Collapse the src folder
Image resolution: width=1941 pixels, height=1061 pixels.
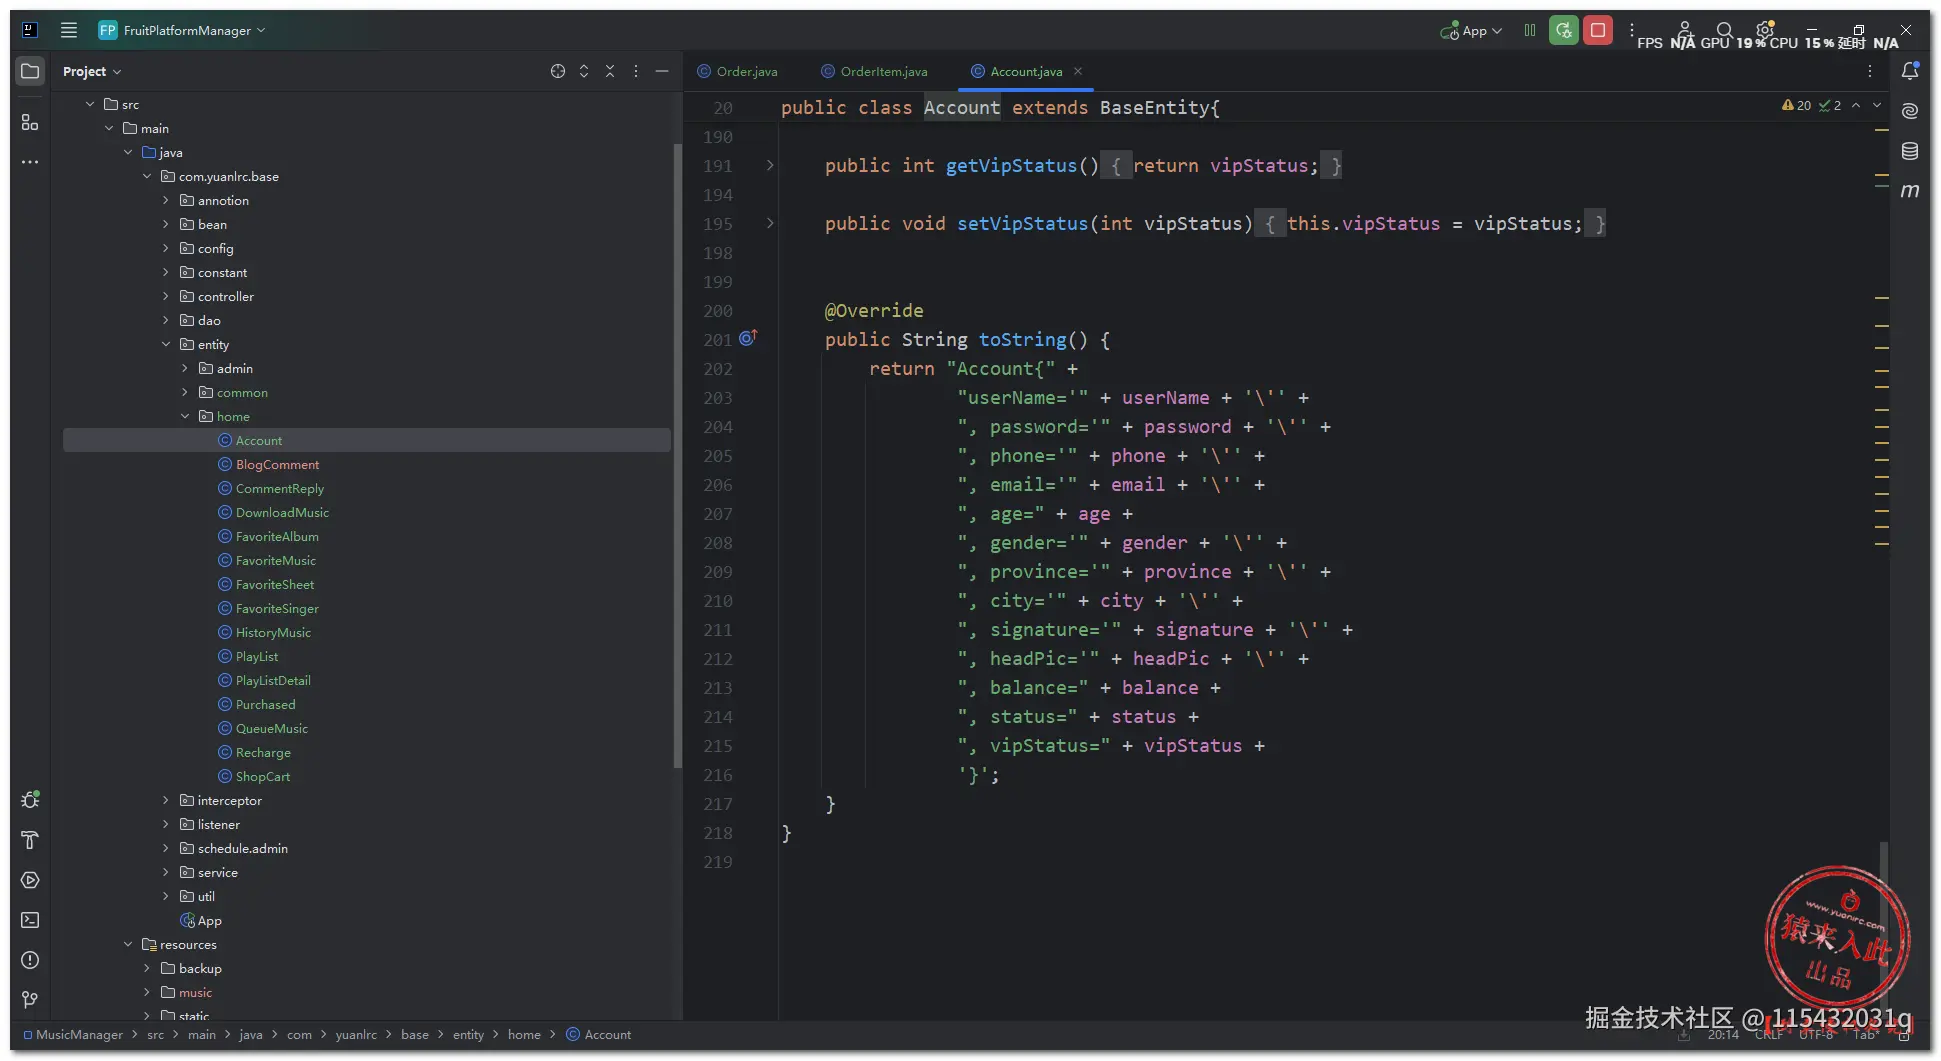point(90,104)
